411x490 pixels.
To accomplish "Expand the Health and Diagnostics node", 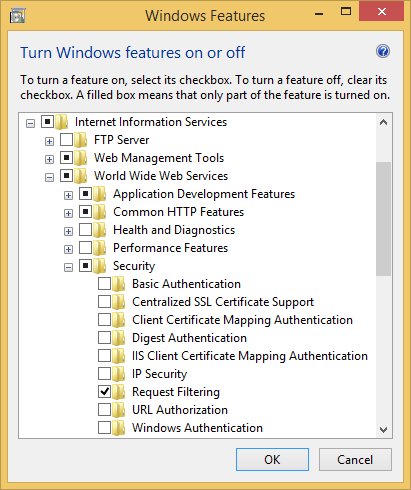I will (68, 232).
